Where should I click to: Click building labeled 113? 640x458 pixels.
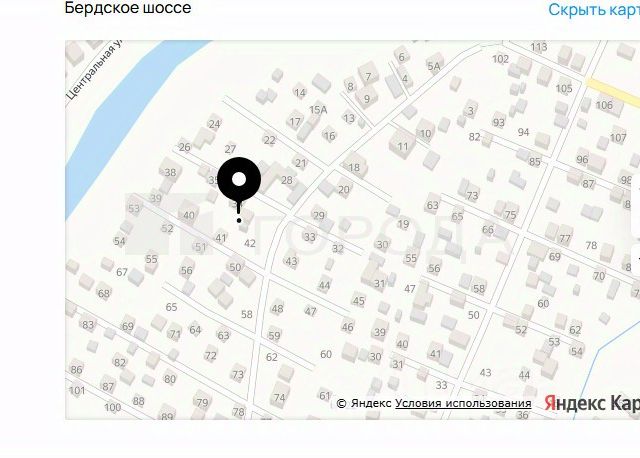[538, 47]
